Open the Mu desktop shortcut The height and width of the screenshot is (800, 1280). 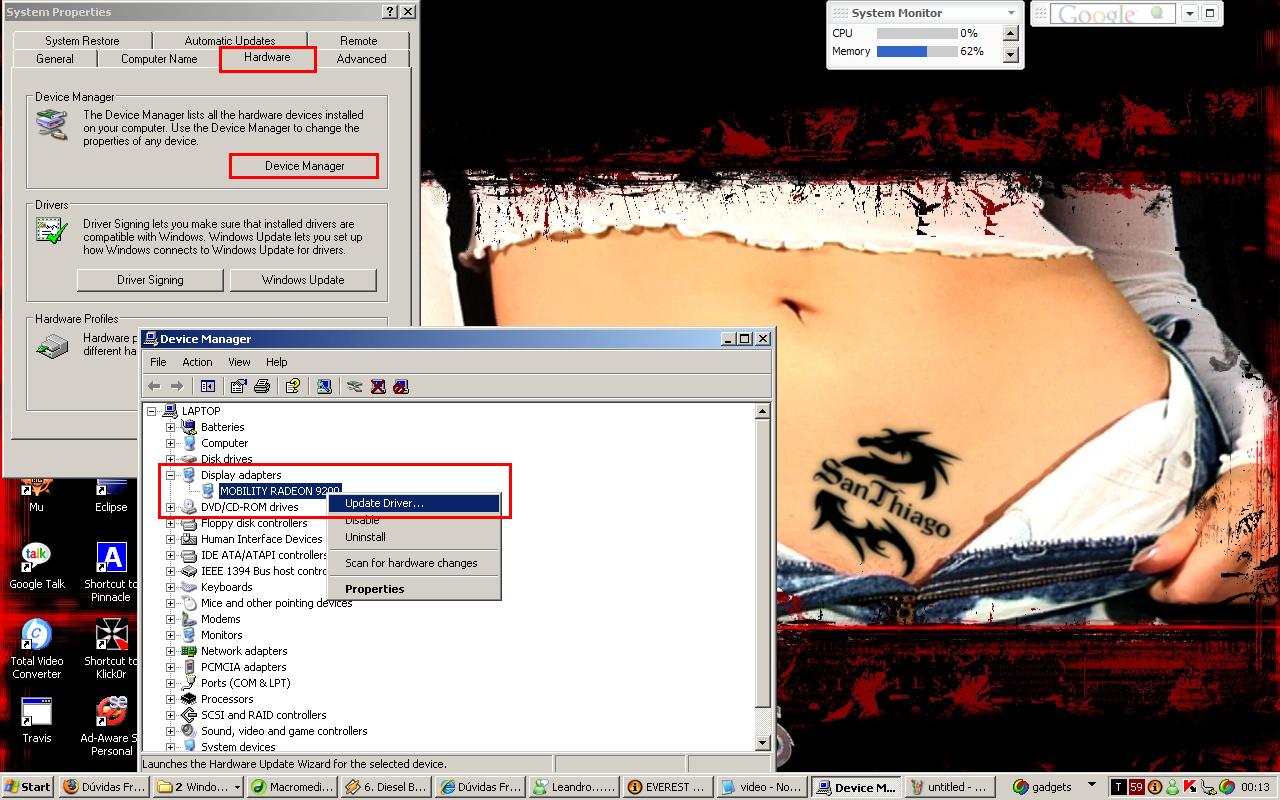[x=37, y=495]
